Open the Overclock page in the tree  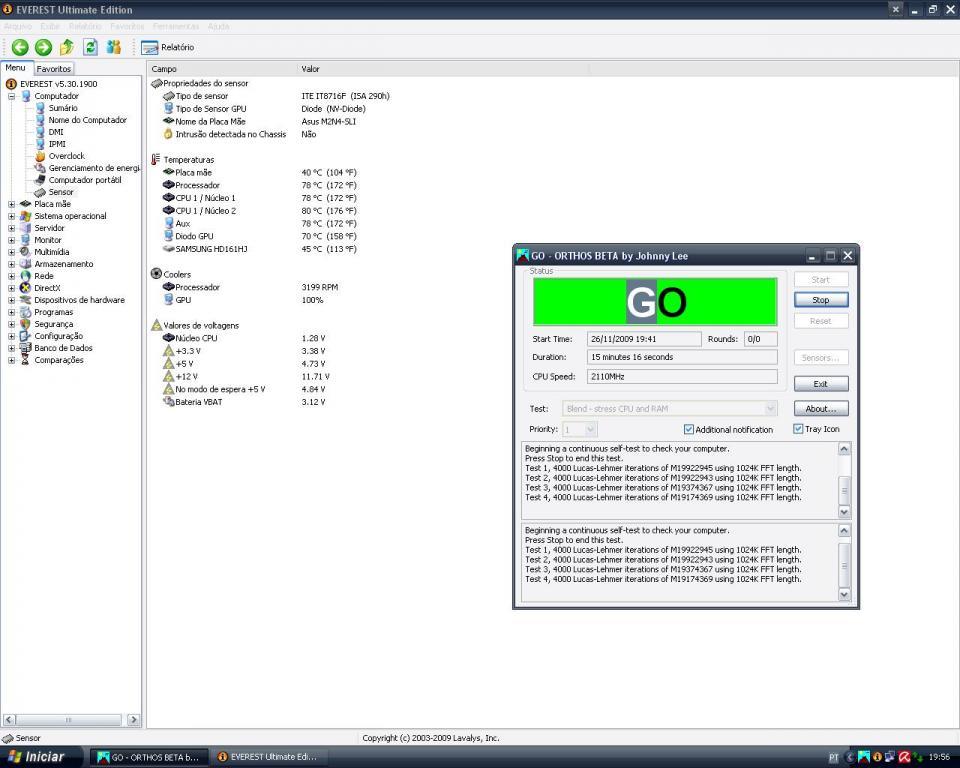click(67, 156)
